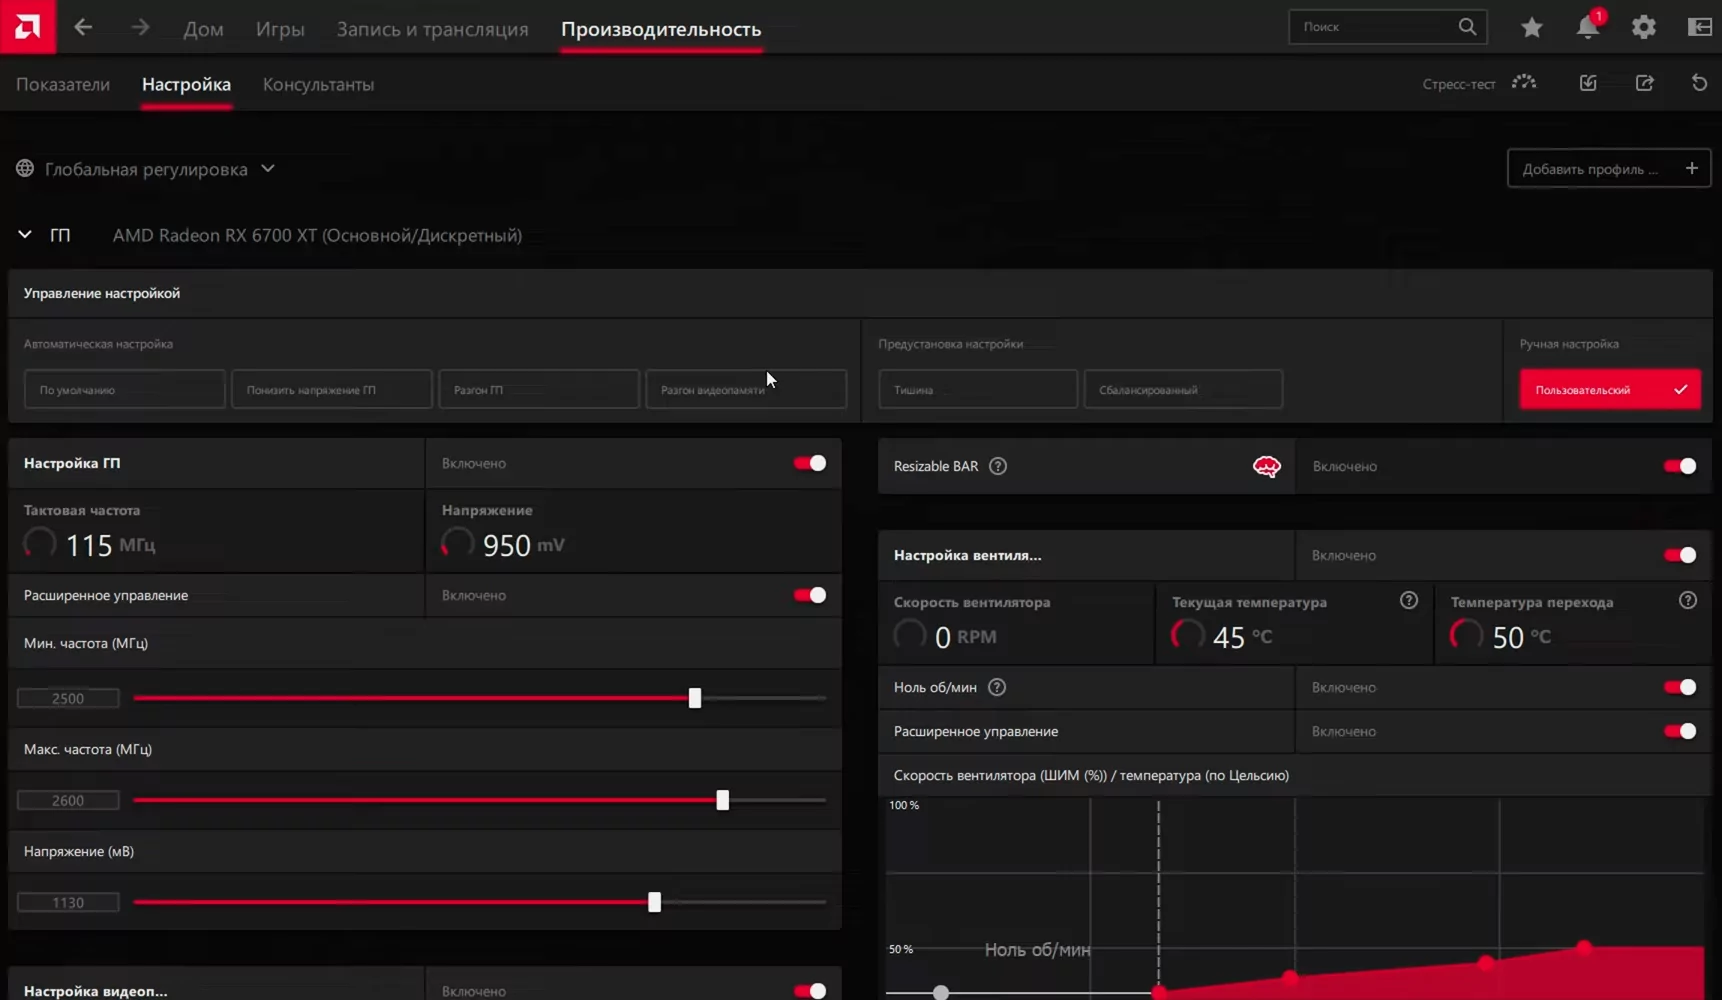The height and width of the screenshot is (1000, 1722).
Task: Click the 950 mV voltage reading
Action: click(x=524, y=545)
